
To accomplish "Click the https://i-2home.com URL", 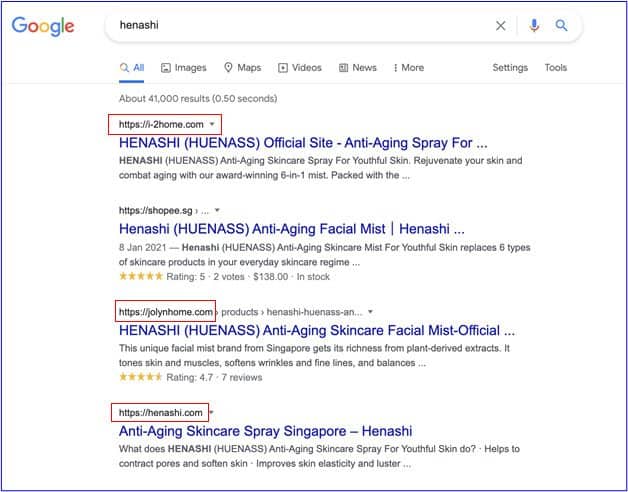I will (161, 125).
